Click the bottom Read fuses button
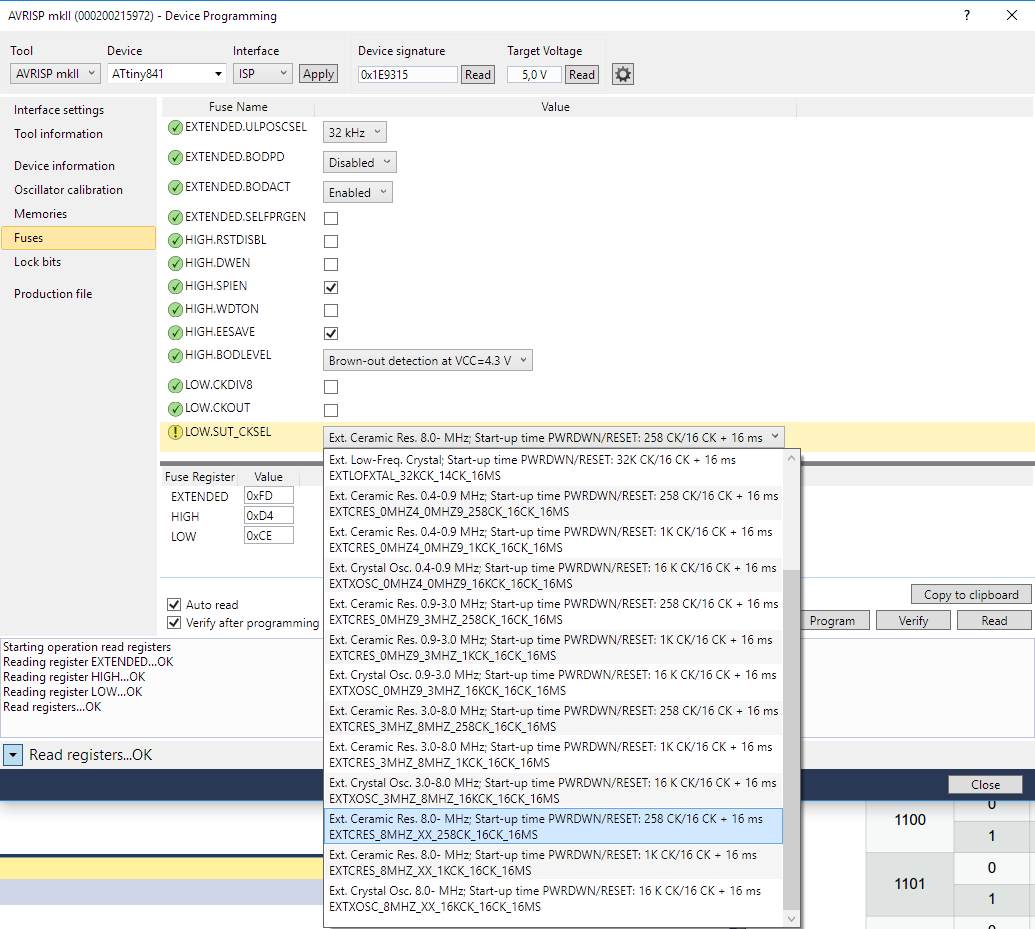This screenshot has height=929, width=1035. [x=993, y=621]
